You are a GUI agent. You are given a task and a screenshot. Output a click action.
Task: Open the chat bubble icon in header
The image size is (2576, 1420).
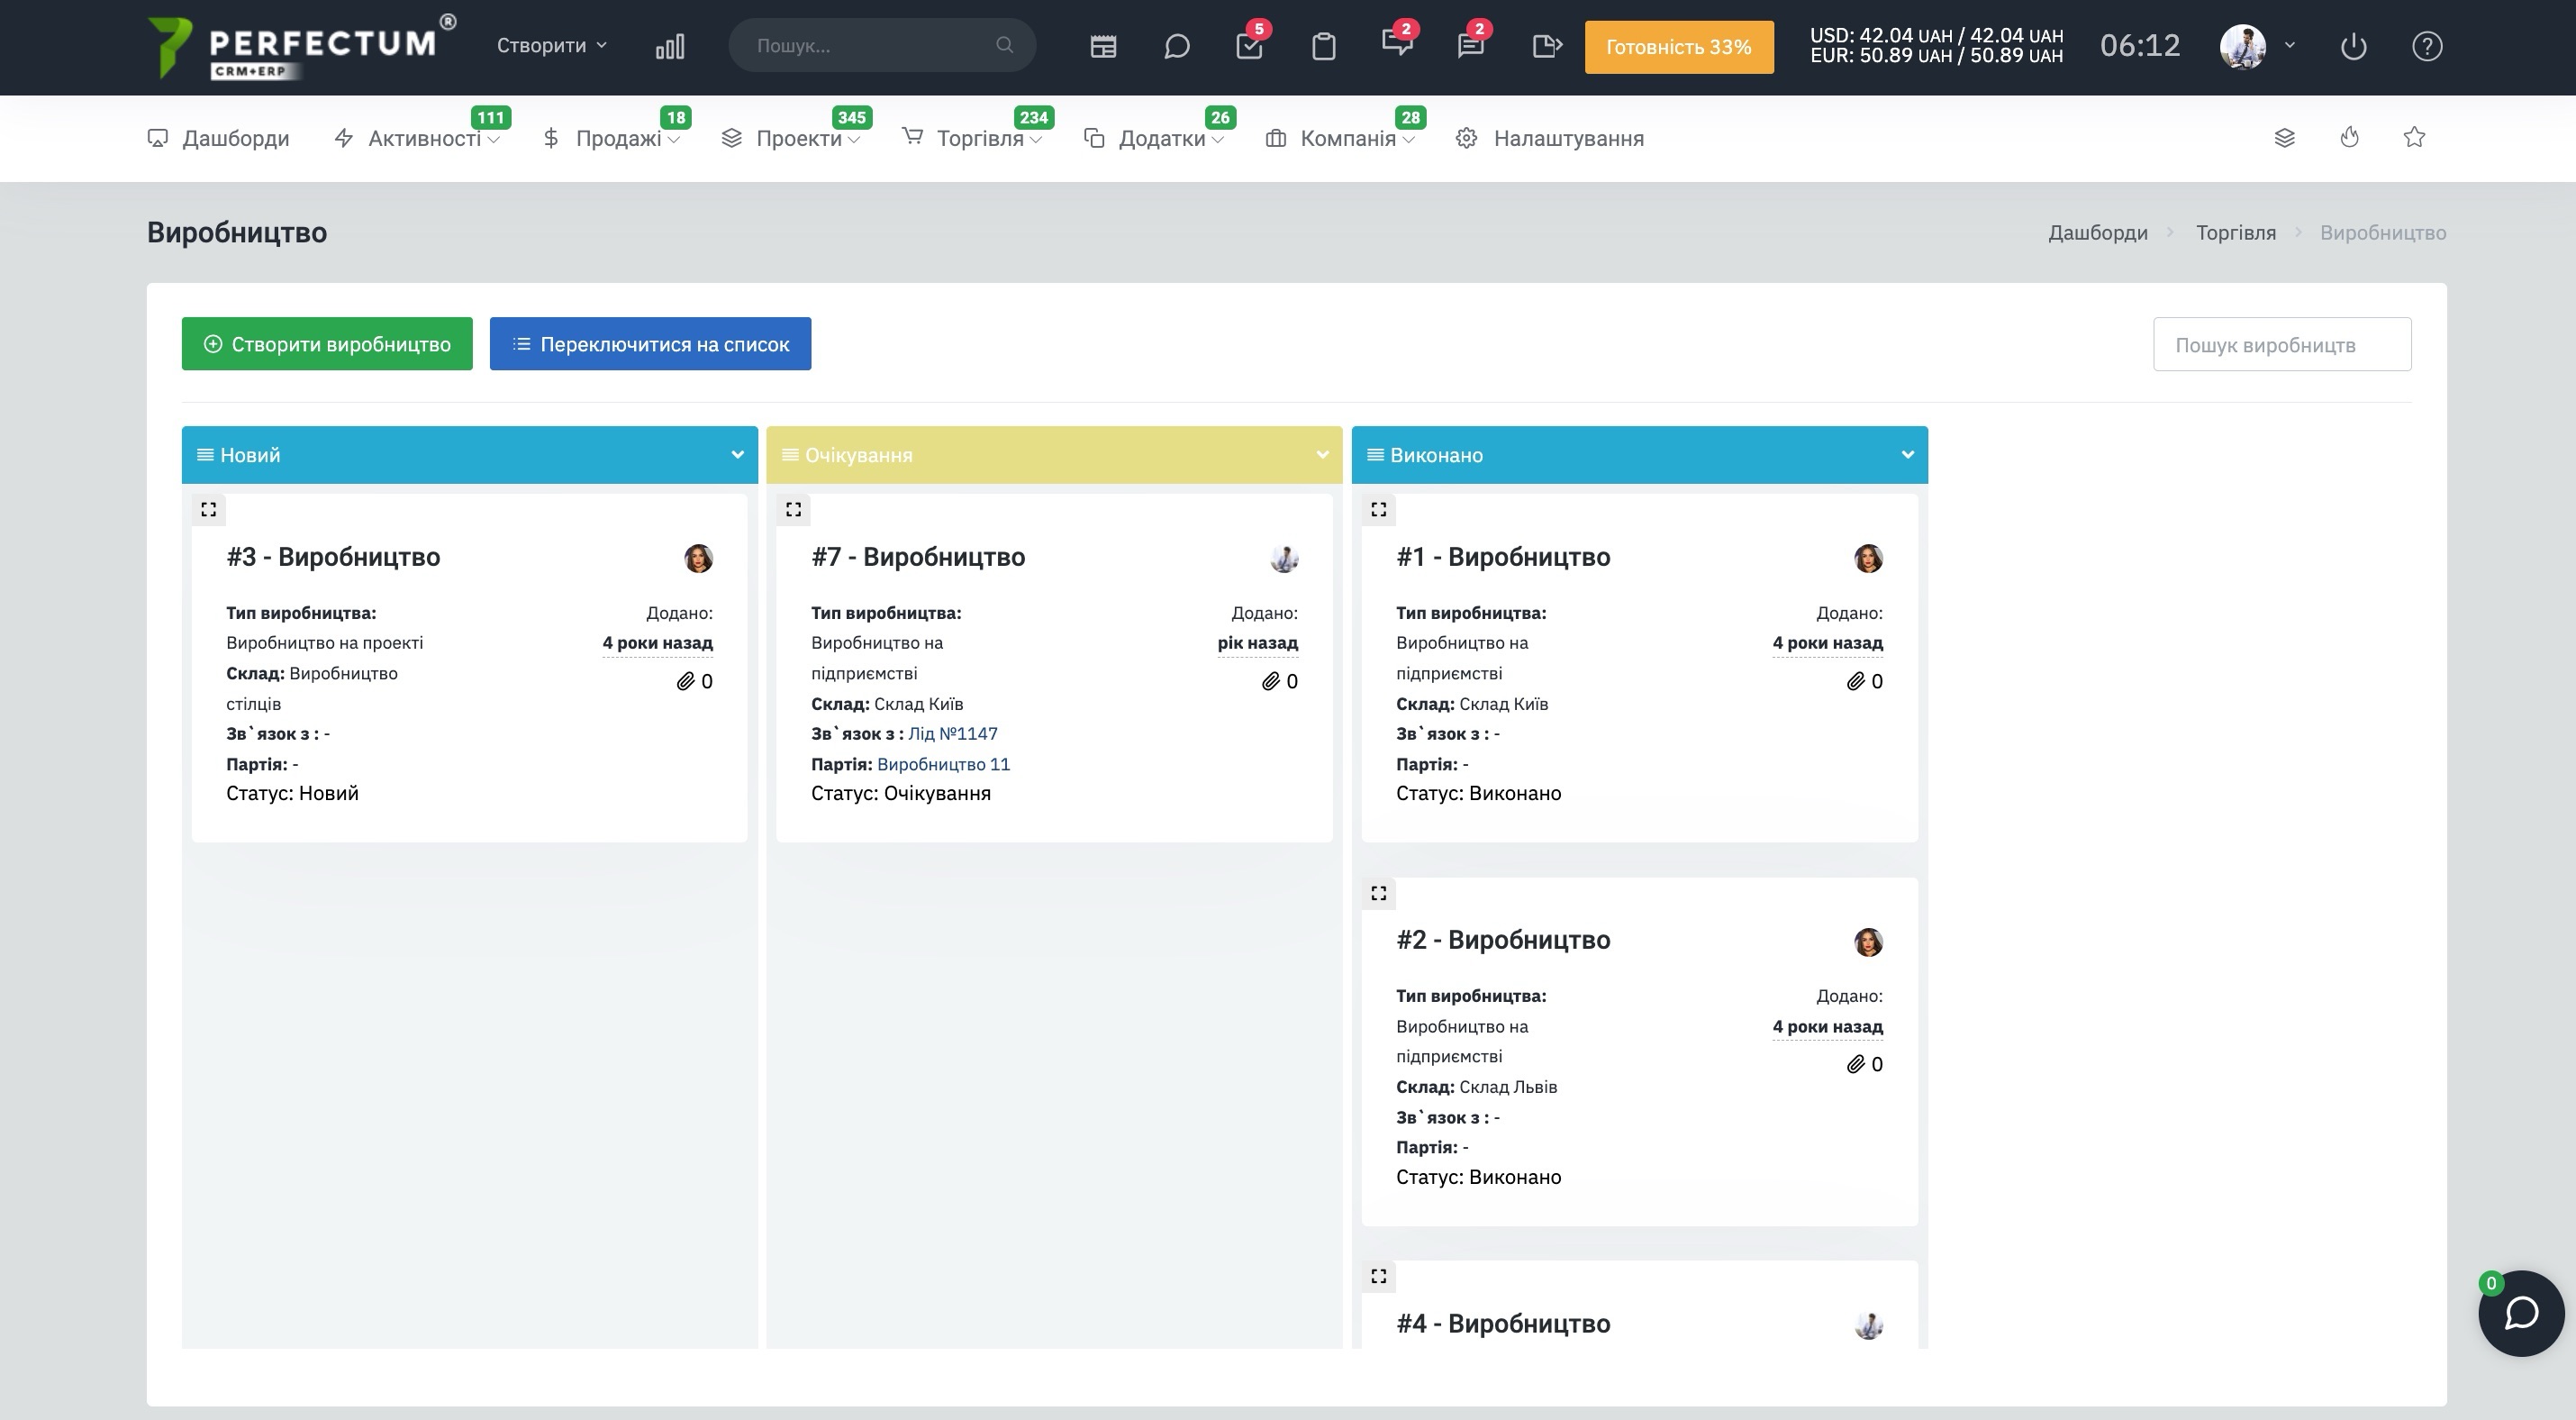1176,46
